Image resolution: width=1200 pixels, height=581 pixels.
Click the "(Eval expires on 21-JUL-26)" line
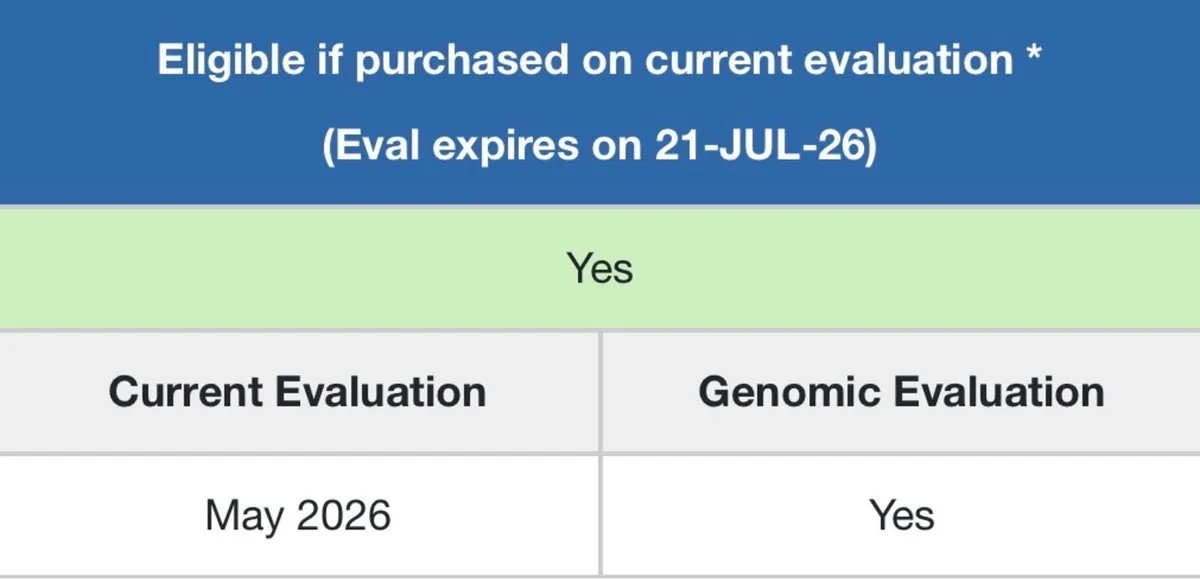tap(600, 147)
